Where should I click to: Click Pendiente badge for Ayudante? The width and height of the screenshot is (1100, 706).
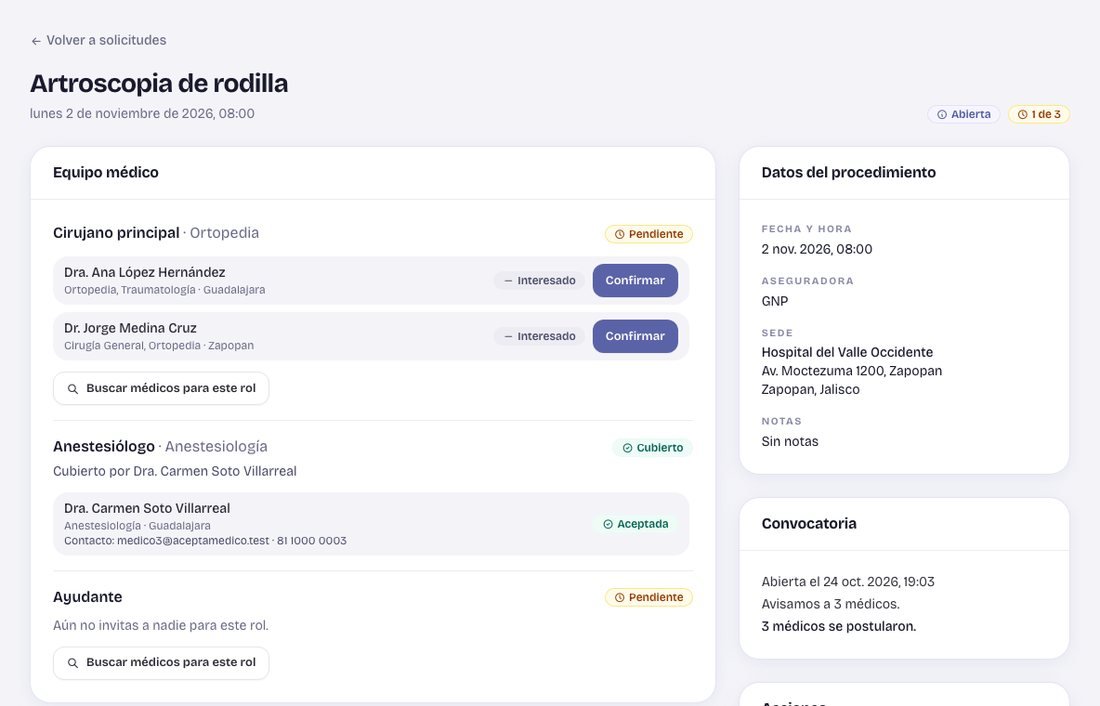[x=649, y=597]
